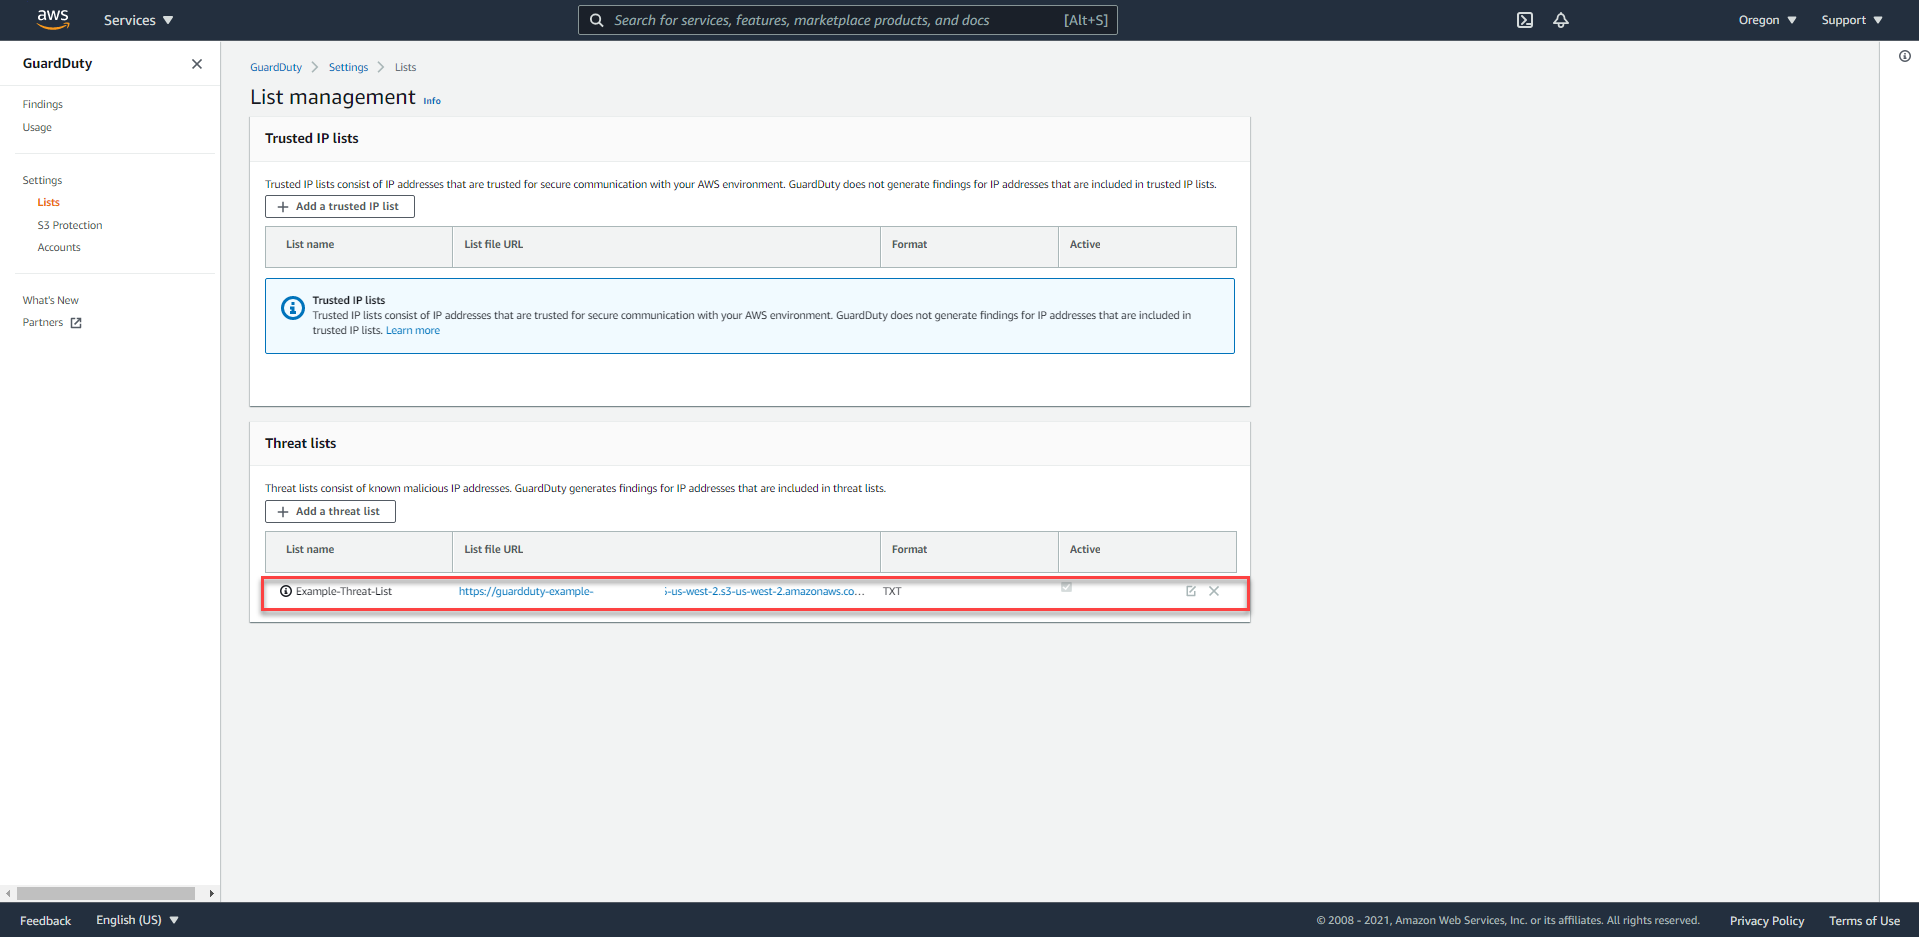Image resolution: width=1919 pixels, height=937 pixels.
Task: Open the English (US) language selector
Action: pyautogui.click(x=137, y=920)
